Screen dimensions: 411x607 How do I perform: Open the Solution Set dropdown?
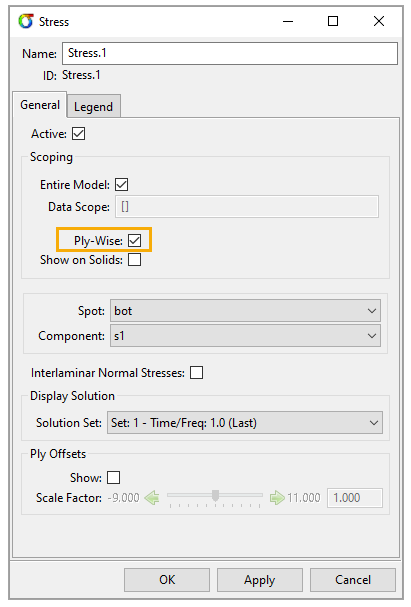pyautogui.click(x=245, y=422)
